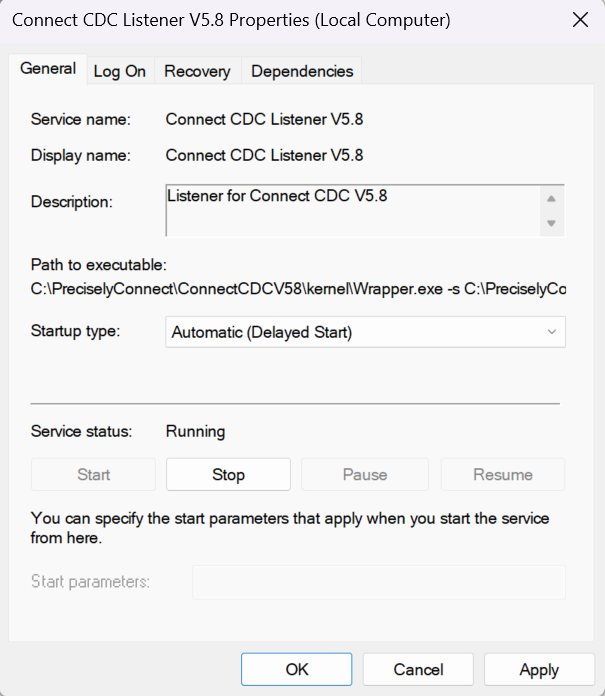The height and width of the screenshot is (696, 605).
Task: Click the Service name value text
Action: (264, 119)
